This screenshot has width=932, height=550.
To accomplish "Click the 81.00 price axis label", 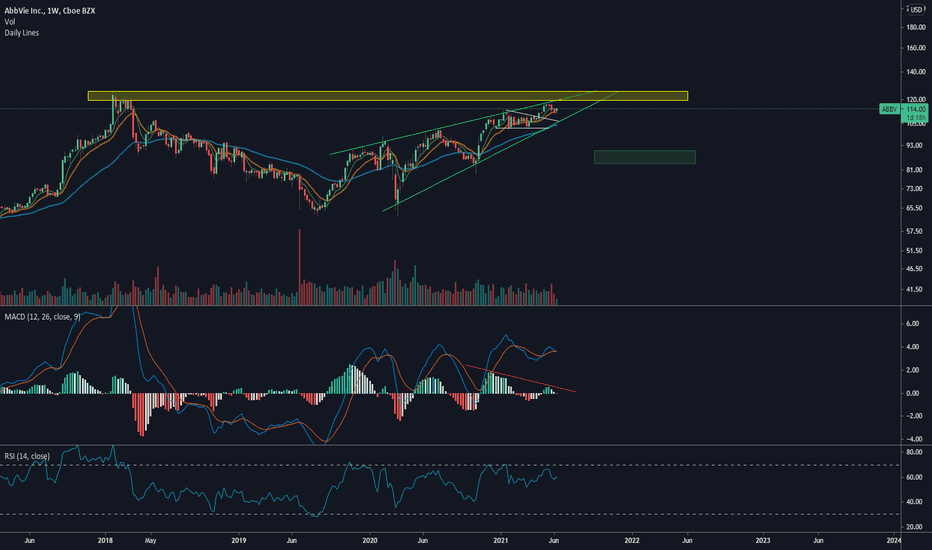I will 916,170.
